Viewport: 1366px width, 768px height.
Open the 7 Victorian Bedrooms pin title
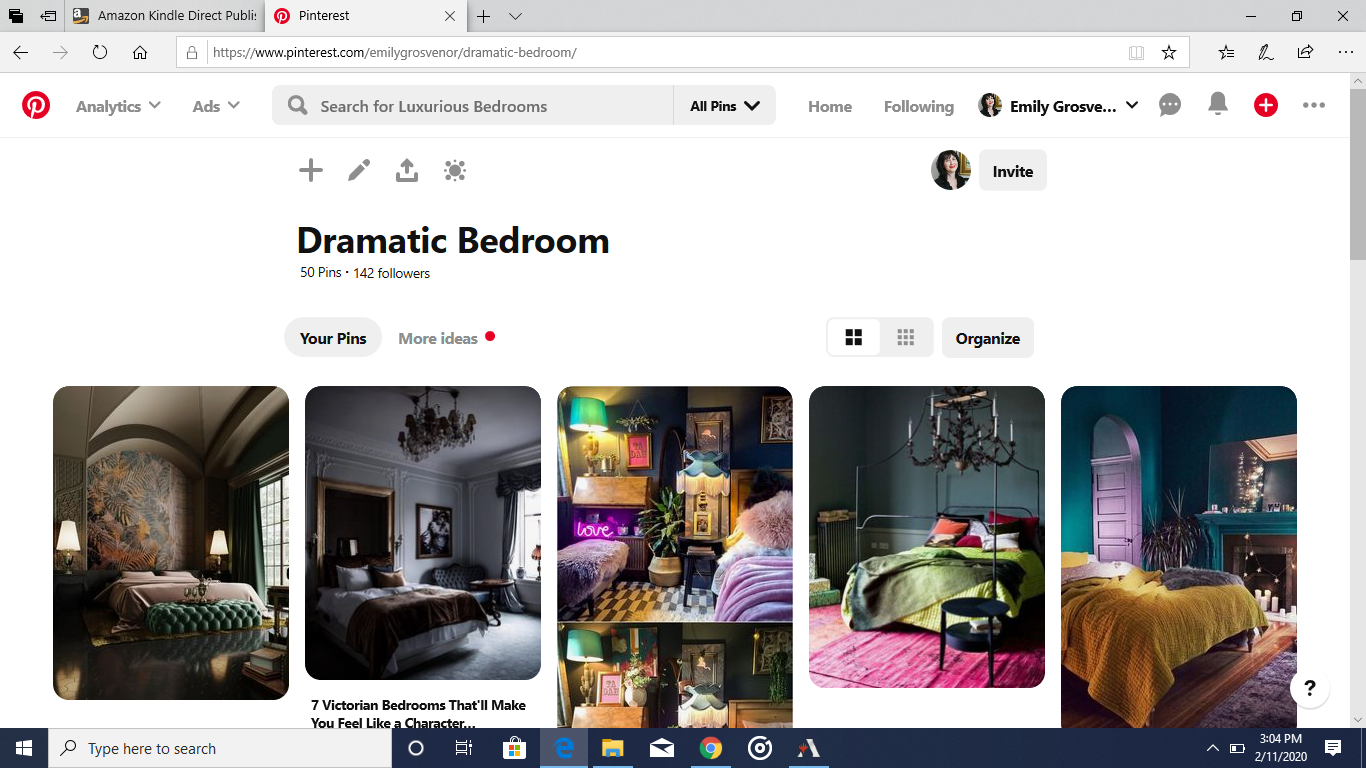tap(418, 714)
